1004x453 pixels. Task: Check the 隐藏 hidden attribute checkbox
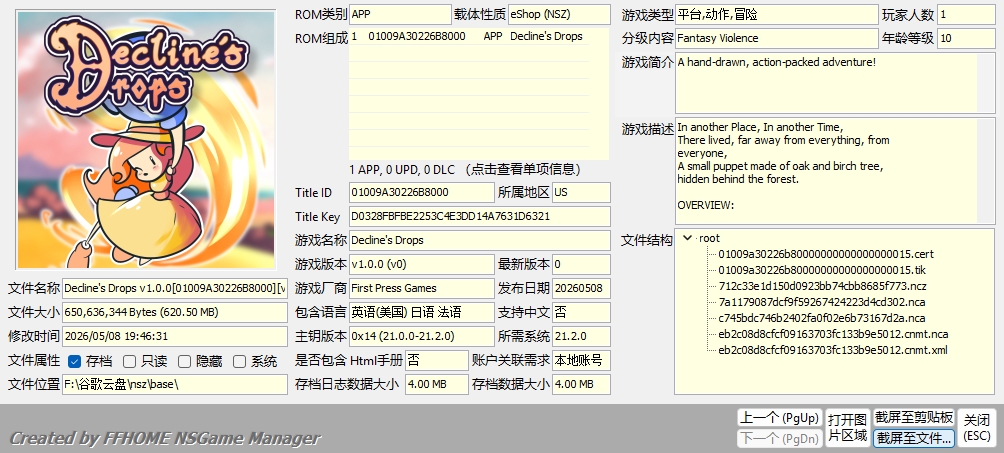click(x=184, y=361)
